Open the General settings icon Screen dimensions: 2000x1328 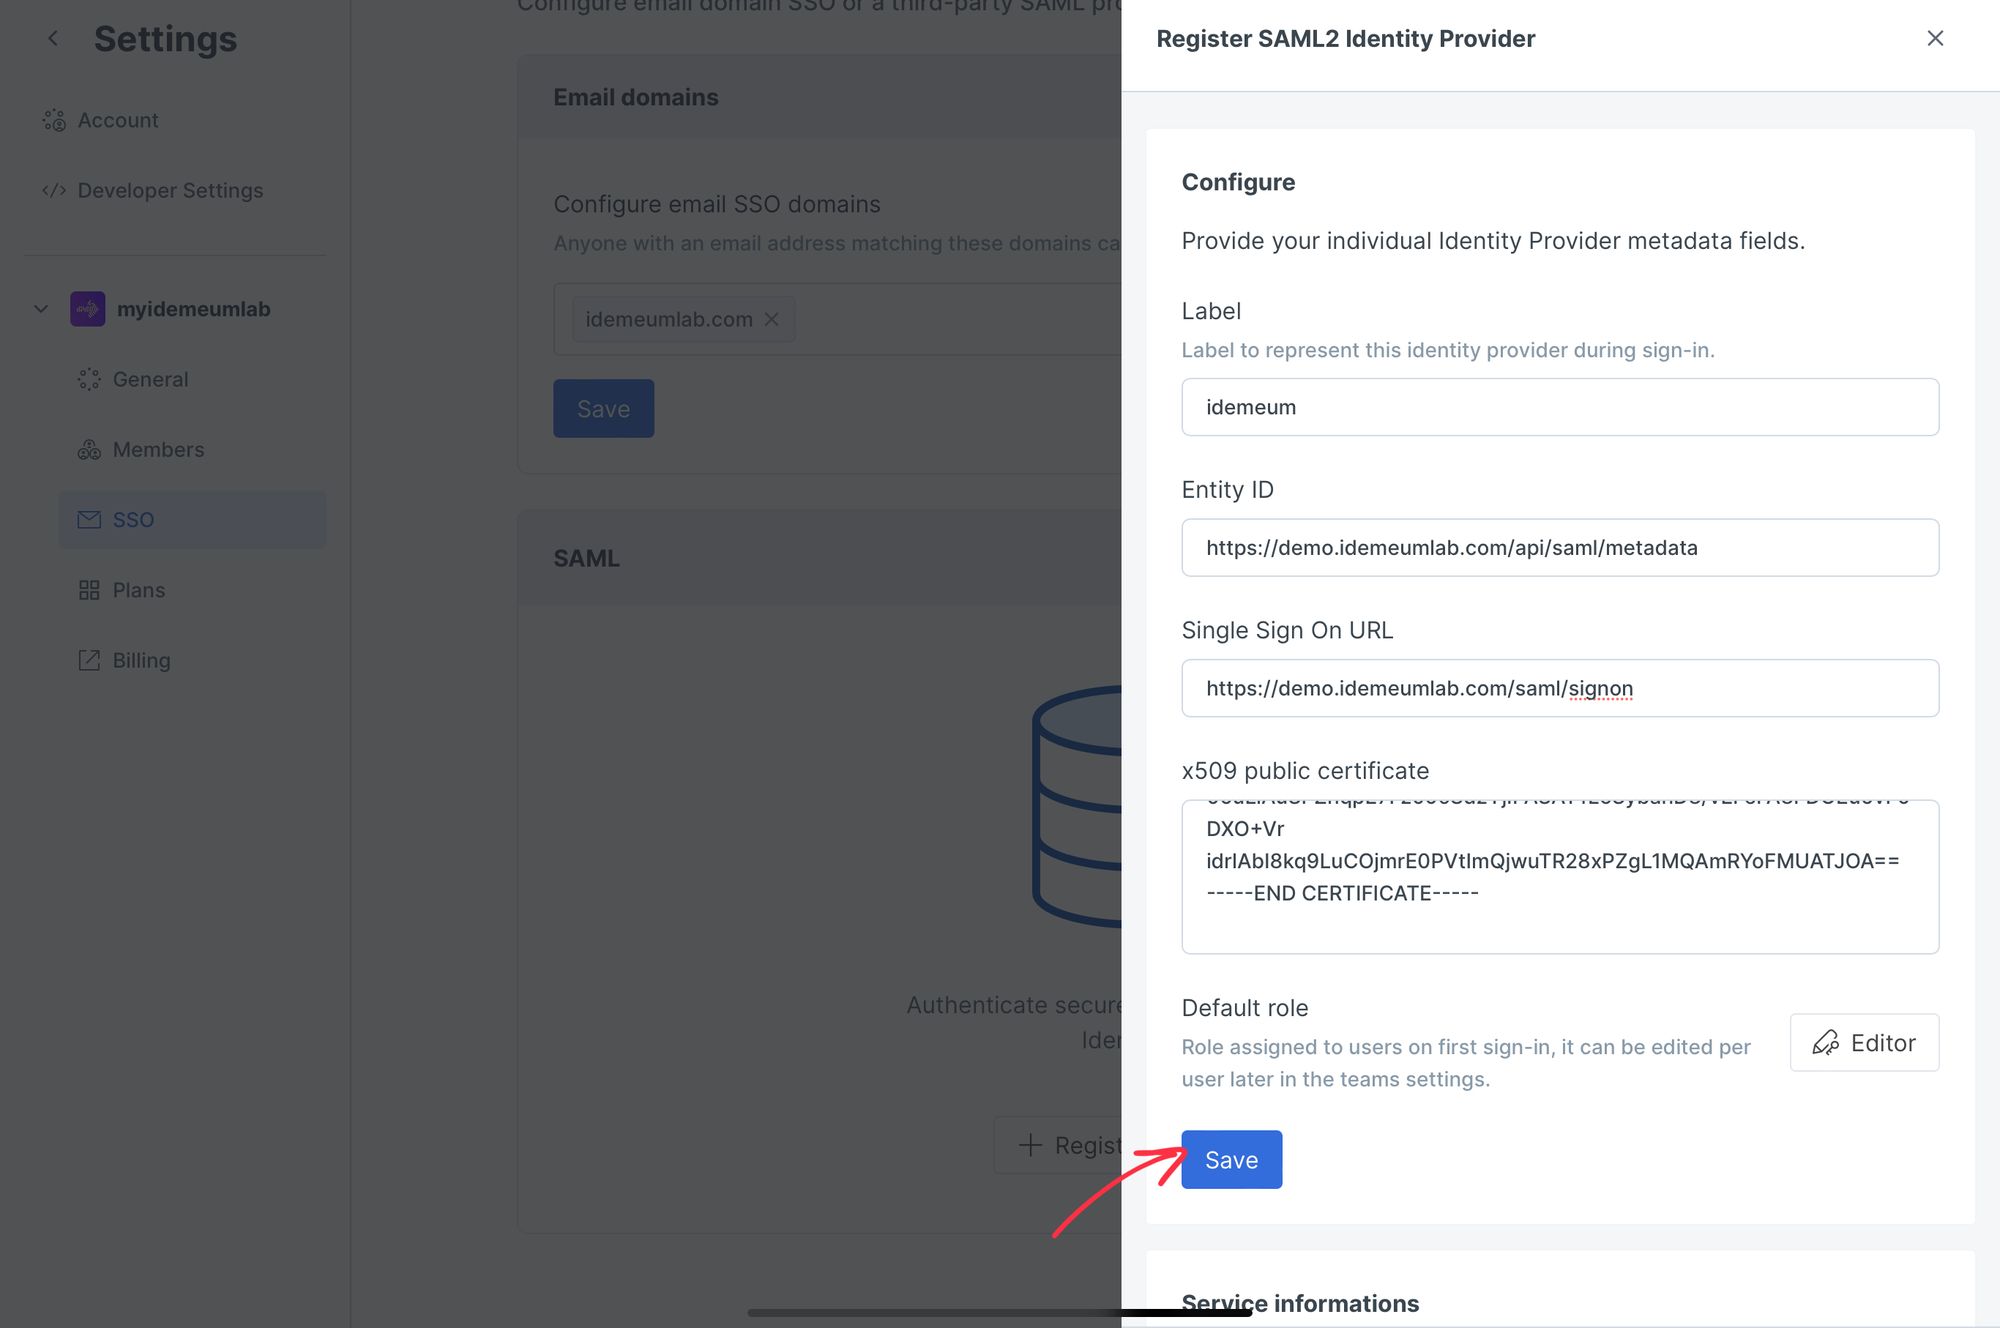pos(89,379)
